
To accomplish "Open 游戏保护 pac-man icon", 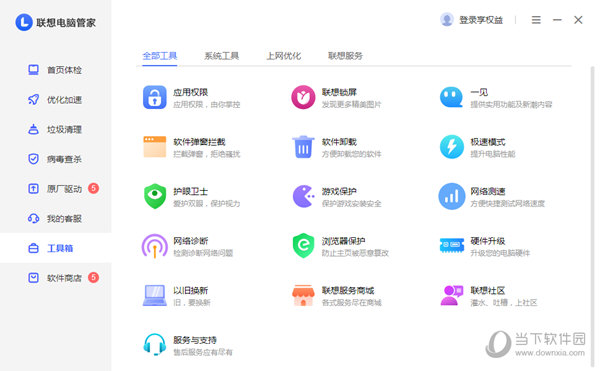I will coord(303,196).
